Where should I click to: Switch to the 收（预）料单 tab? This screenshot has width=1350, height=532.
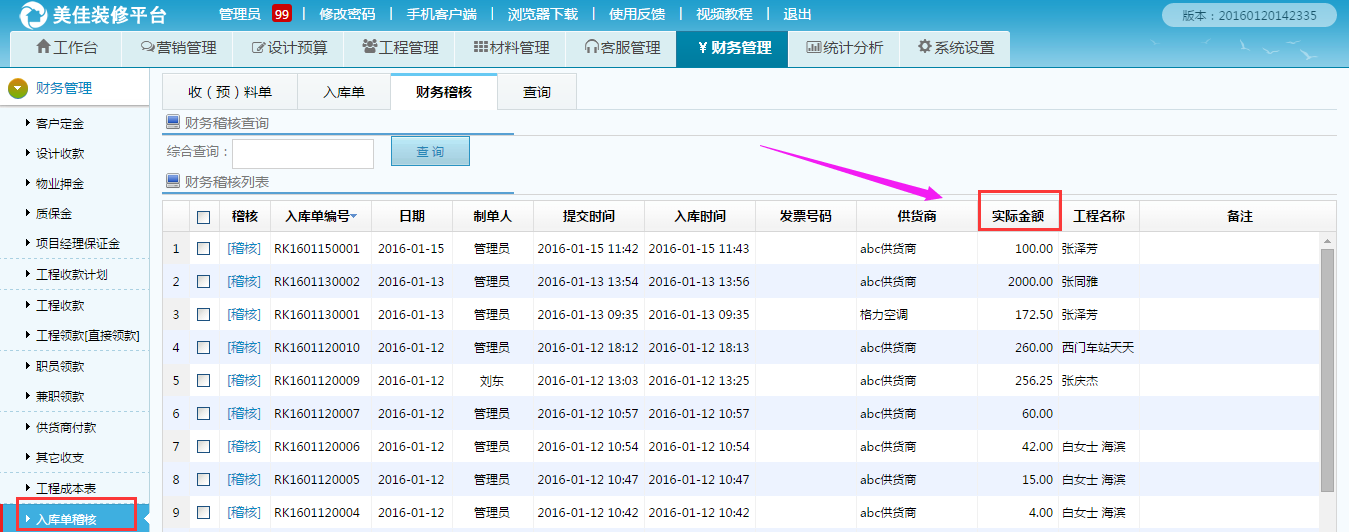(230, 92)
